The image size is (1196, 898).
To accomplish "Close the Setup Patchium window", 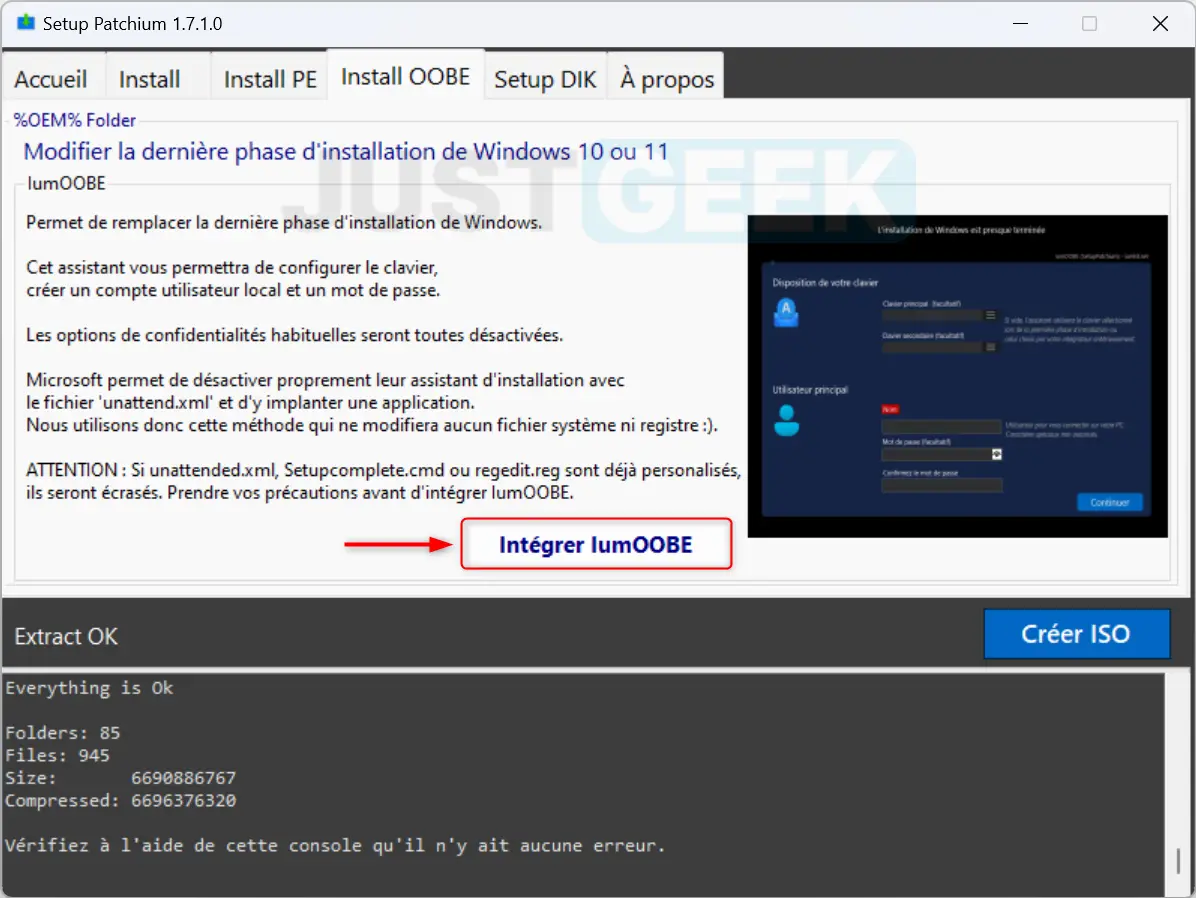I will click(1160, 24).
